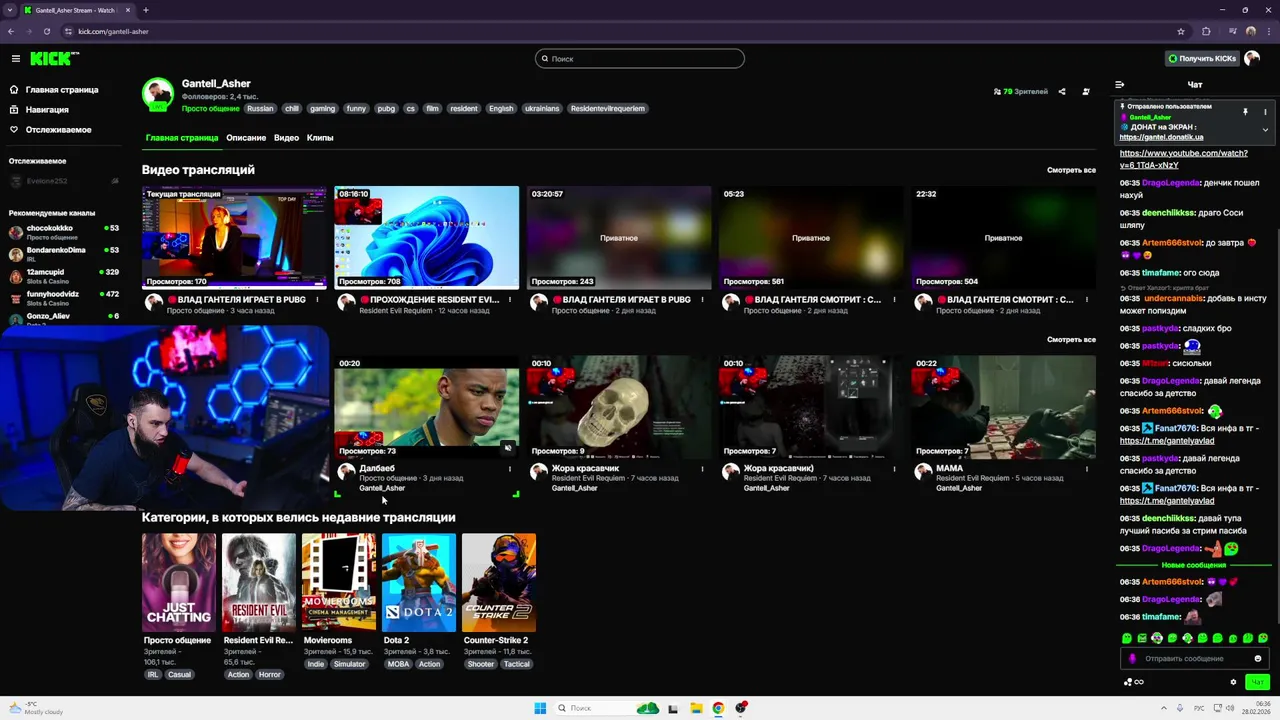Image resolution: width=1280 pixels, height=720 pixels.
Task: Click Смотреть все for Видео трансляций
Action: point(1071,170)
